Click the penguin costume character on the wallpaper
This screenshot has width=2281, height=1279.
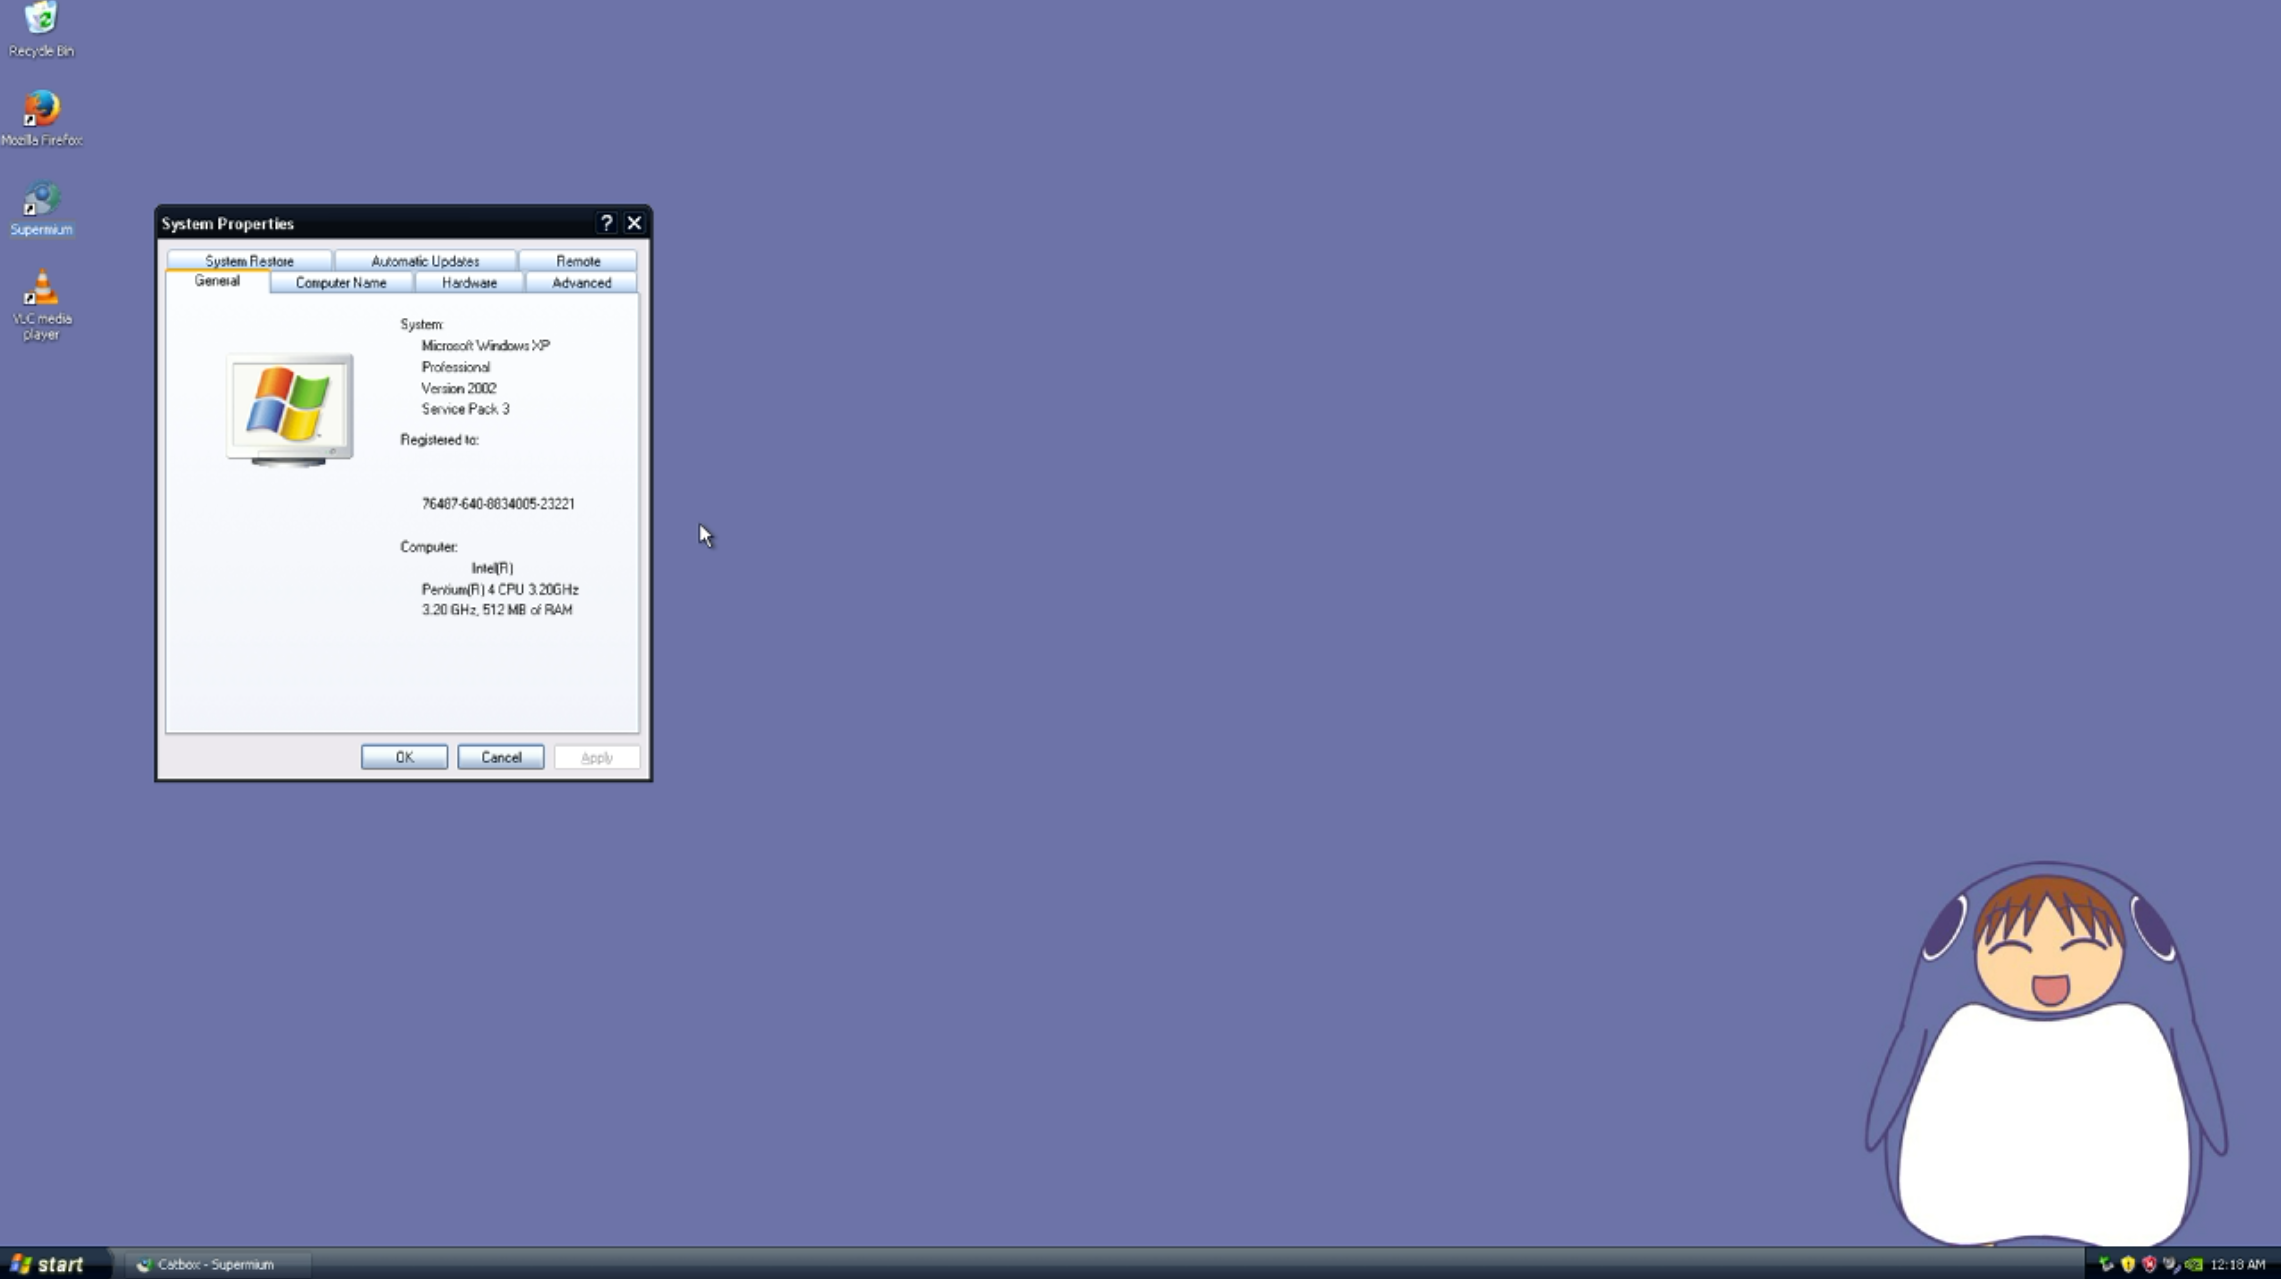tap(2046, 1055)
